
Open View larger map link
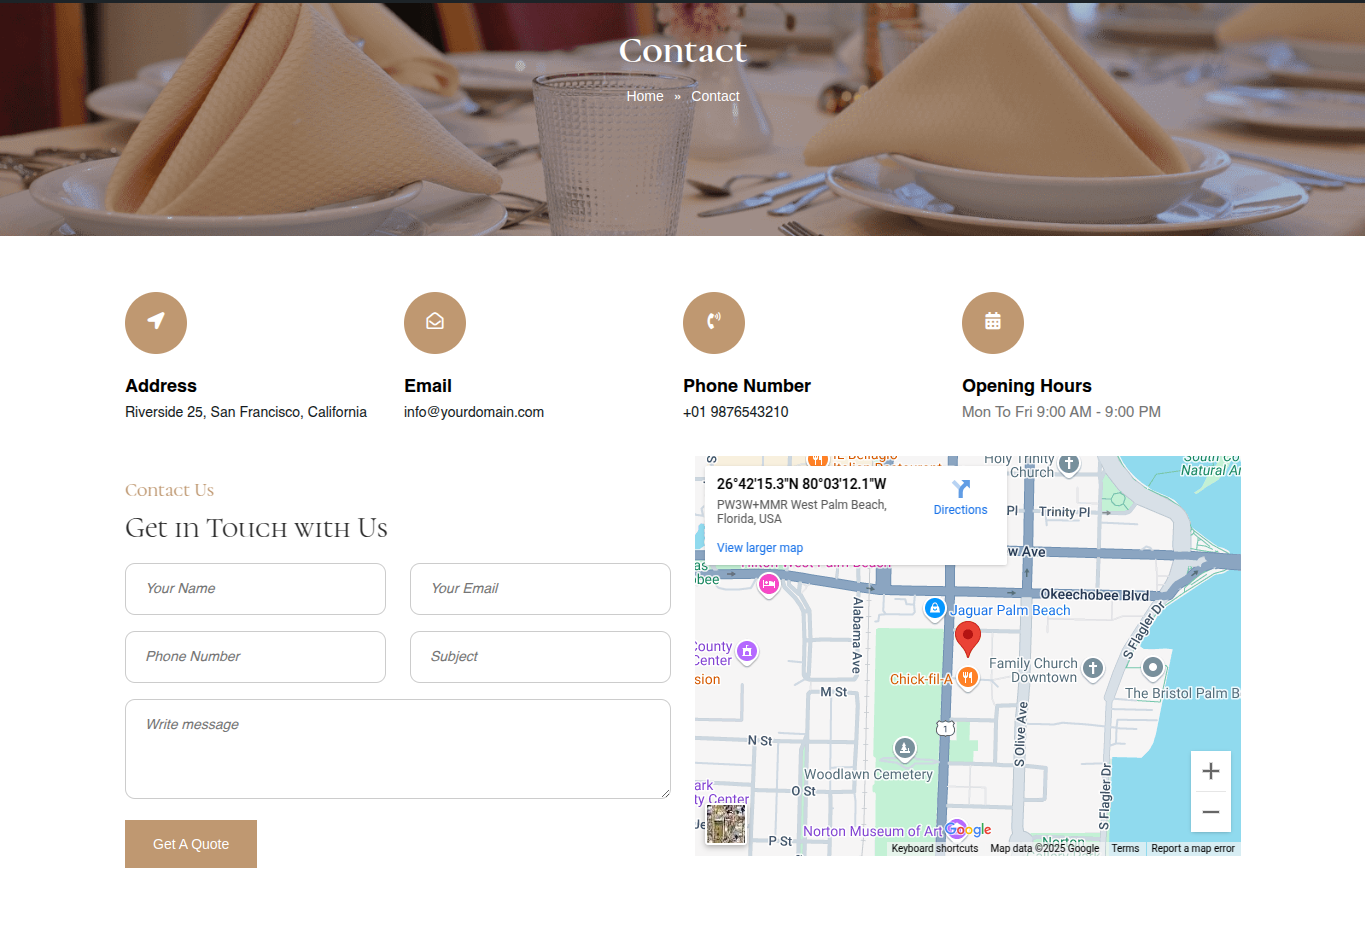[760, 548]
